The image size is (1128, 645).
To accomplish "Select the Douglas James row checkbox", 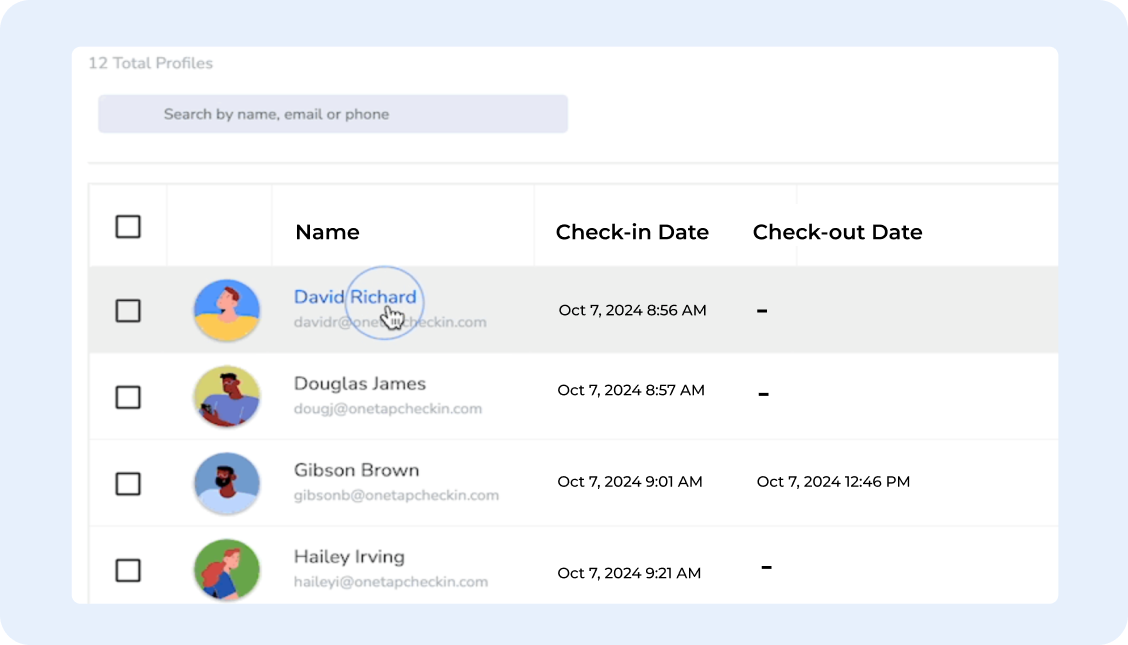I will tap(128, 398).
